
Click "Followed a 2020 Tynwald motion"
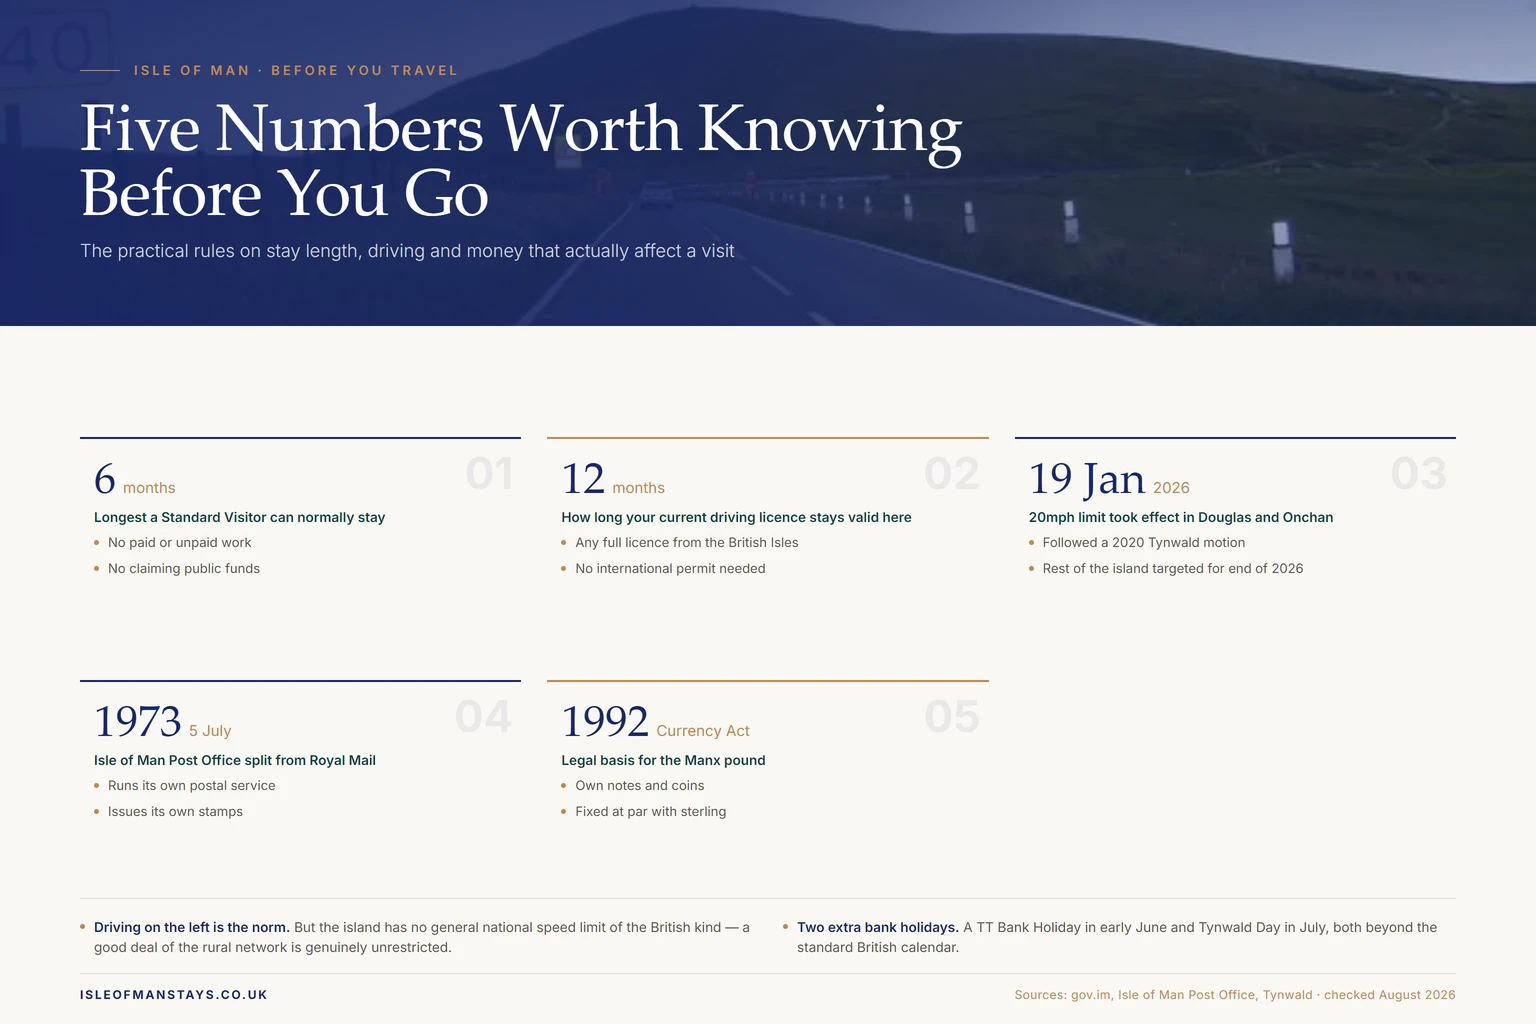click(1144, 543)
